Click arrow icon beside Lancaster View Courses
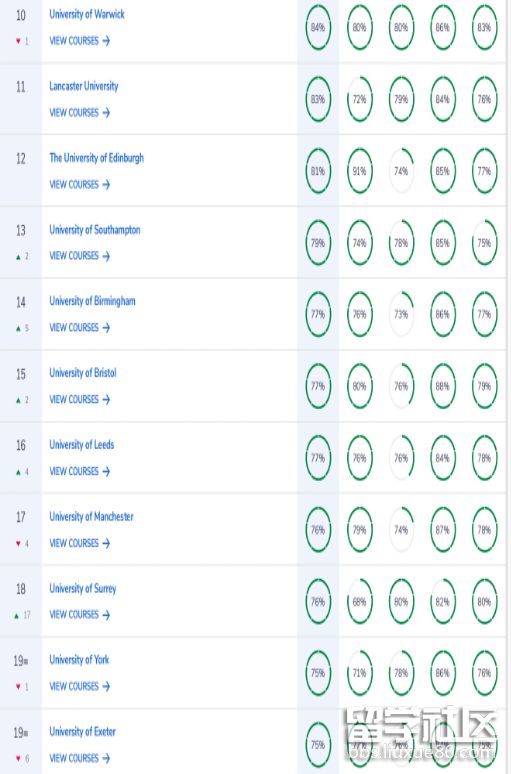The image size is (511, 774). coord(106,113)
